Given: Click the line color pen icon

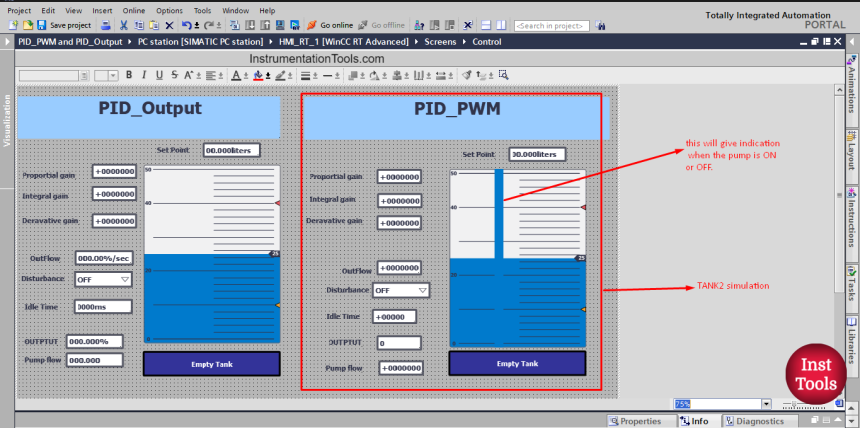Looking at the screenshot, I should point(280,75).
